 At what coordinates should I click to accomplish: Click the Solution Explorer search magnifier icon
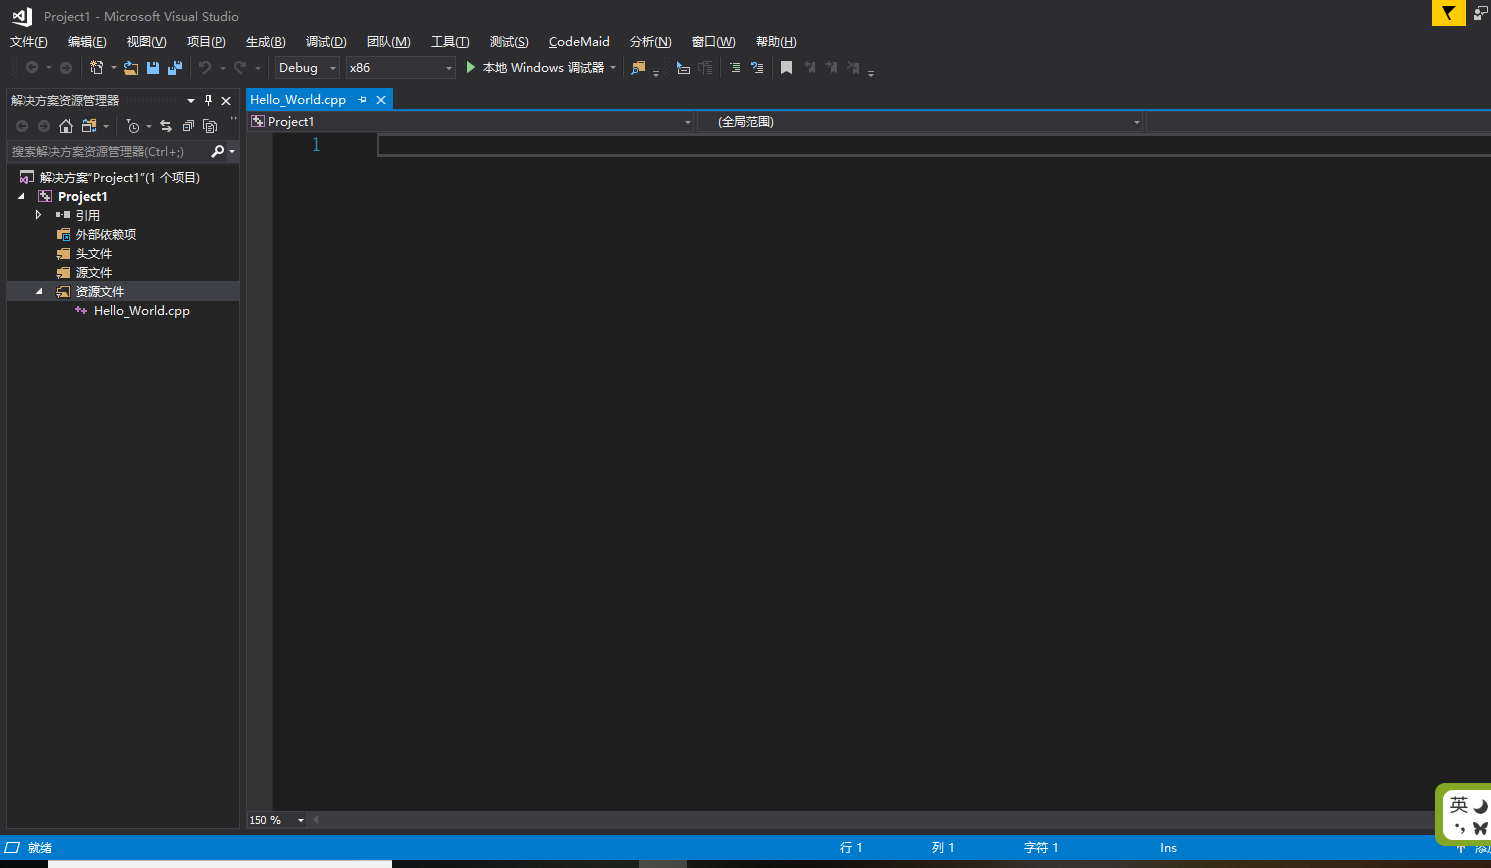(x=218, y=151)
